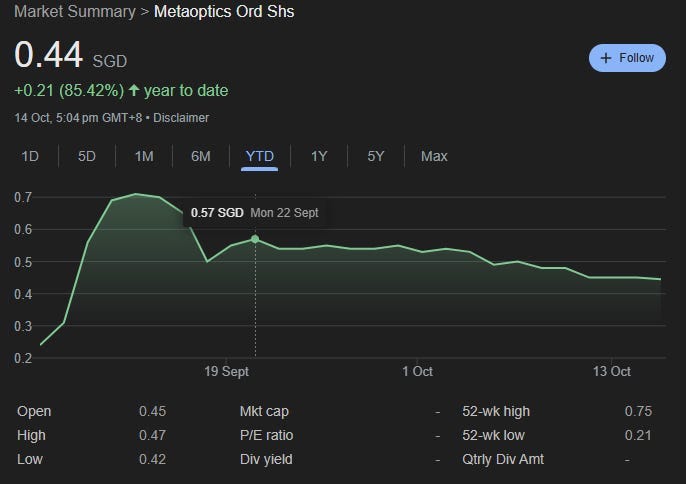Viewport: 686px width, 484px height.
Task: Open the Market Summary breadcrumb link
Action: pos(75,11)
